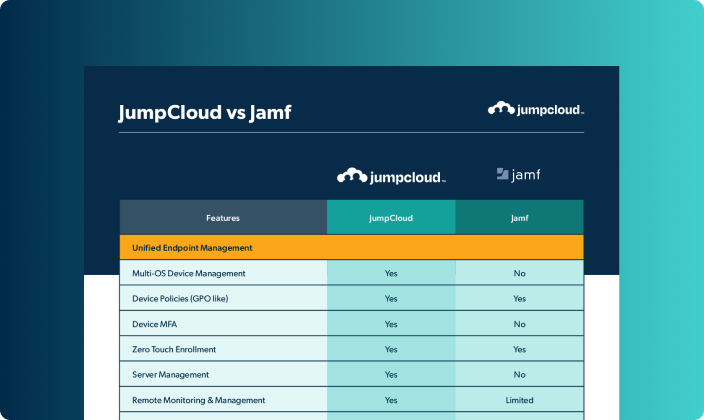Click the Device Policies (GPO like) label
The width and height of the screenshot is (704, 420).
pyautogui.click(x=180, y=298)
